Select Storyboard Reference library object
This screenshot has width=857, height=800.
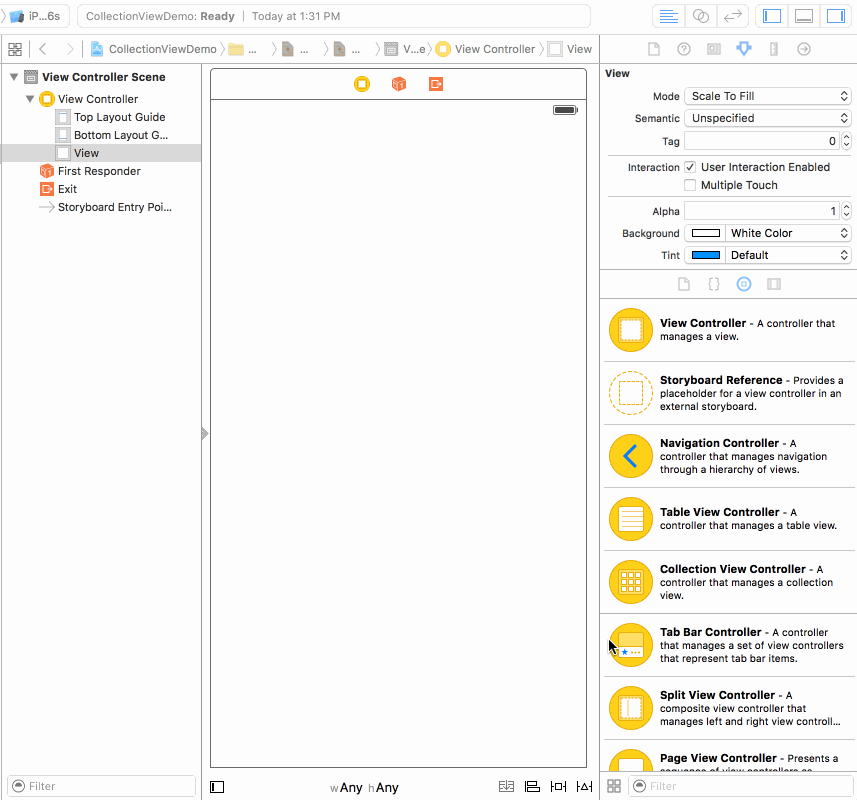click(x=729, y=393)
